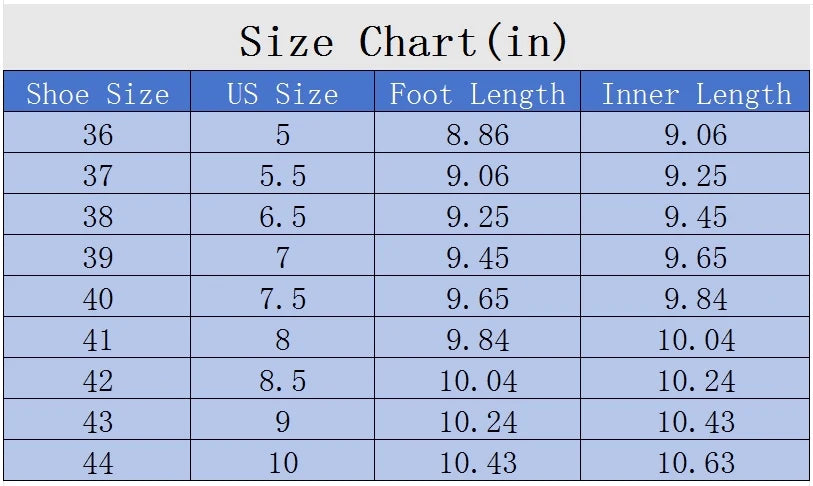Select inner length for shoe size 40

tap(696, 299)
